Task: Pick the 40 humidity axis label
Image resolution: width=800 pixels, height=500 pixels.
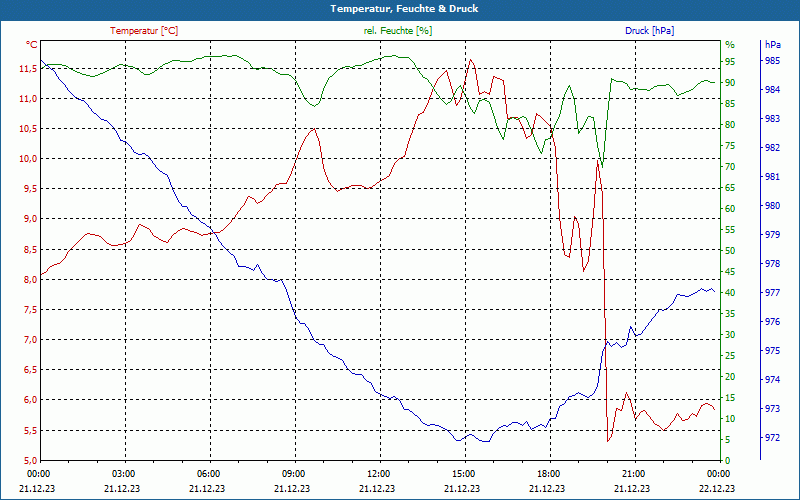Action: 730,293
